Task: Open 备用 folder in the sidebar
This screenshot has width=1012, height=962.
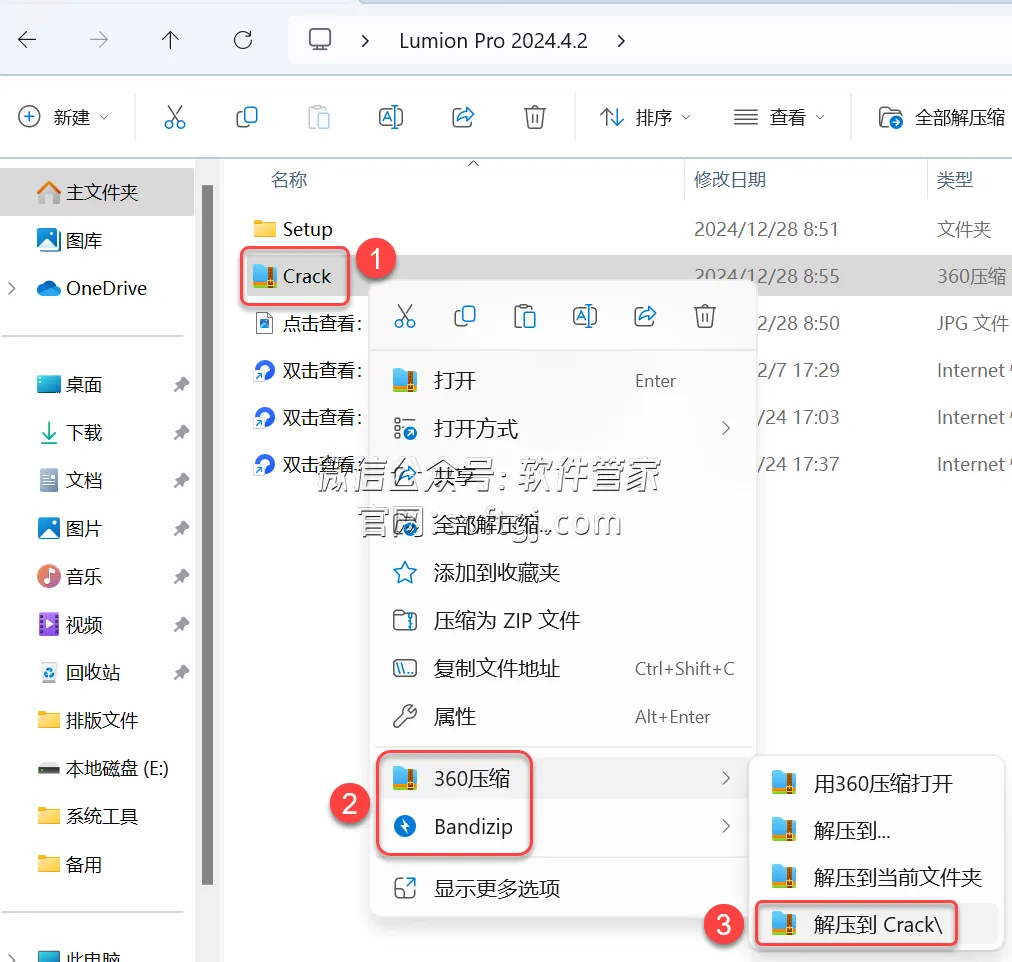Action: 70,865
